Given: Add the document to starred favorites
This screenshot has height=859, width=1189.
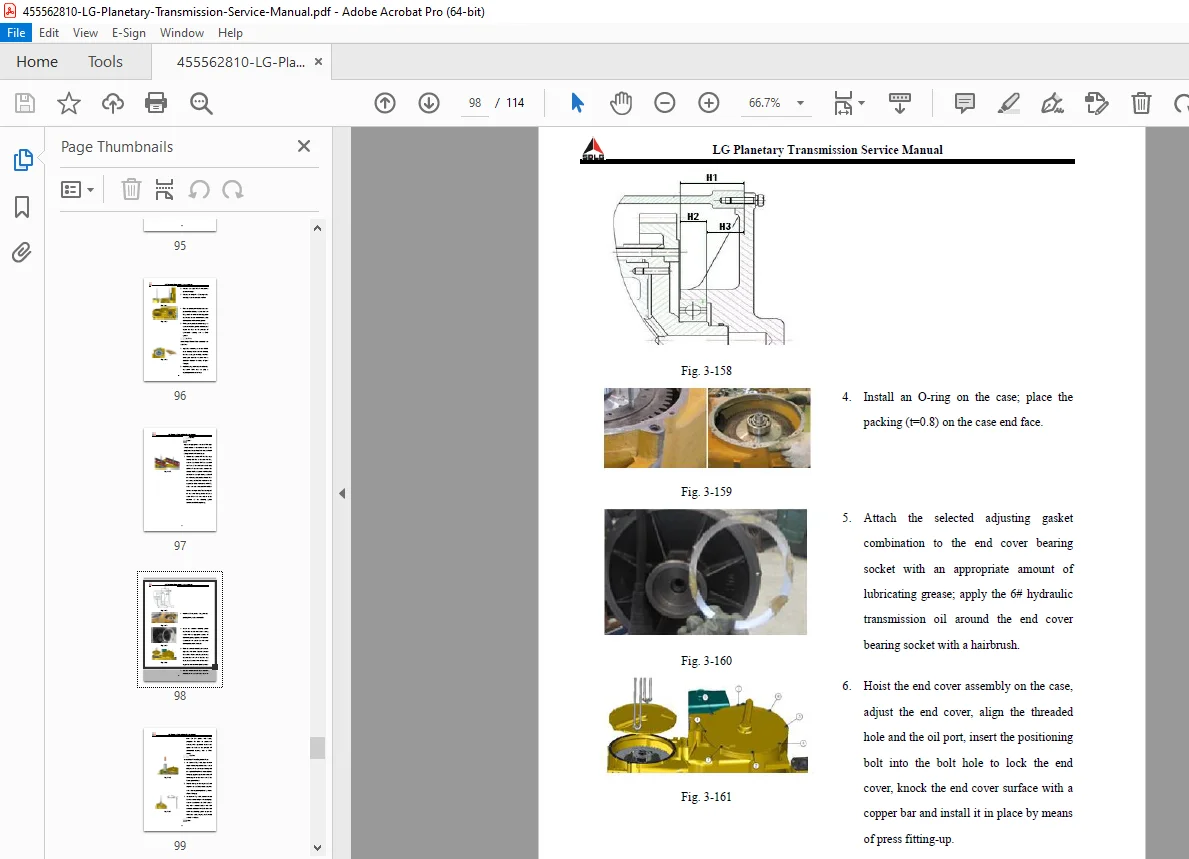Looking at the screenshot, I should click(x=69, y=103).
